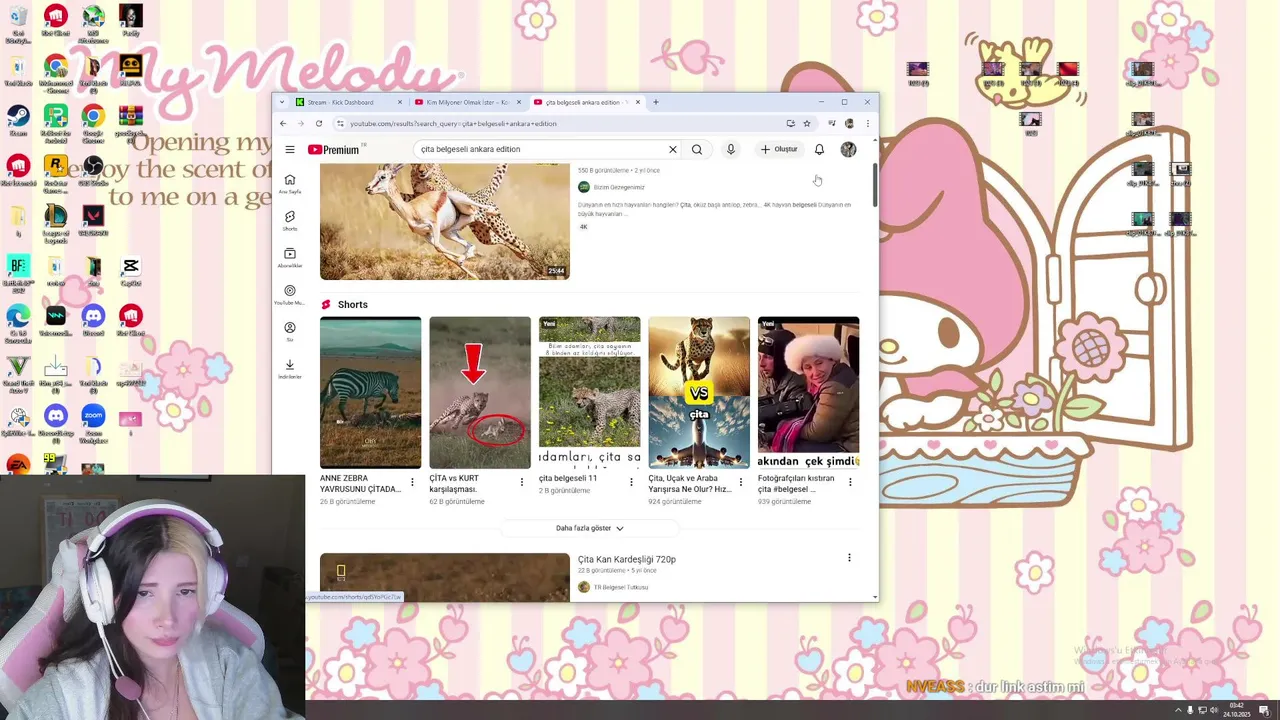Open the Shorts section heading
The width and height of the screenshot is (1280, 720).
click(x=353, y=304)
